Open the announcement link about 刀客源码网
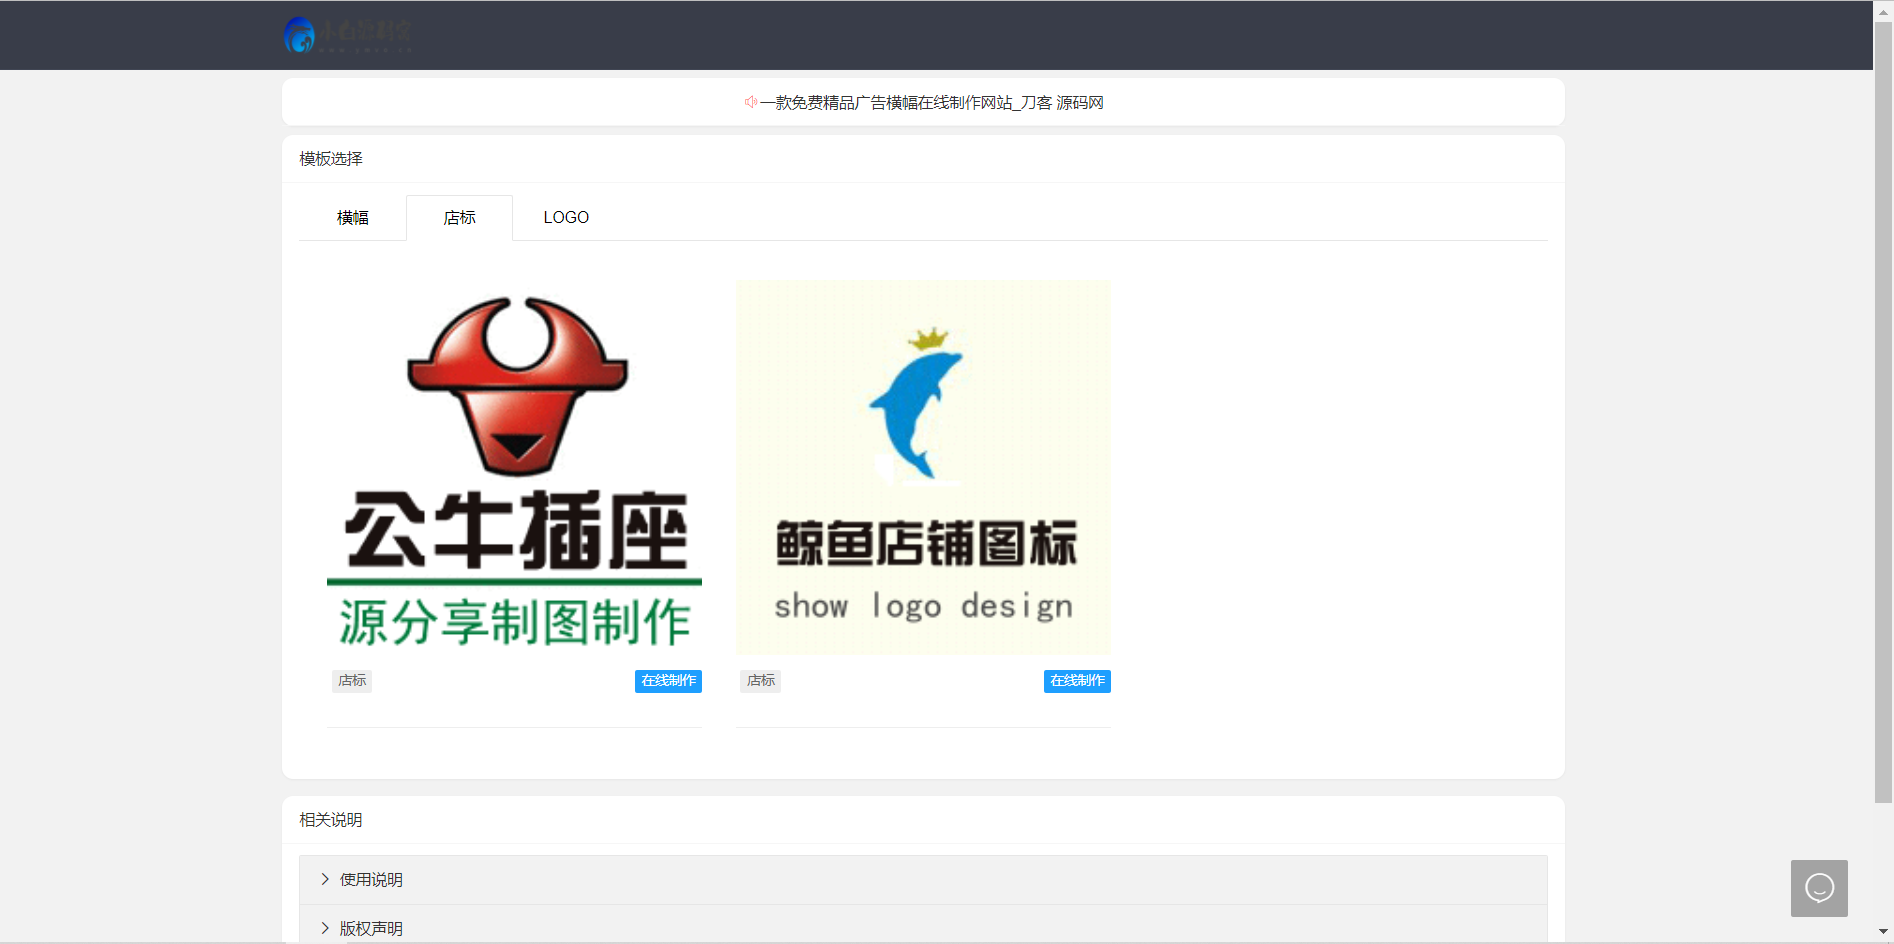The width and height of the screenshot is (1894, 944). click(932, 102)
